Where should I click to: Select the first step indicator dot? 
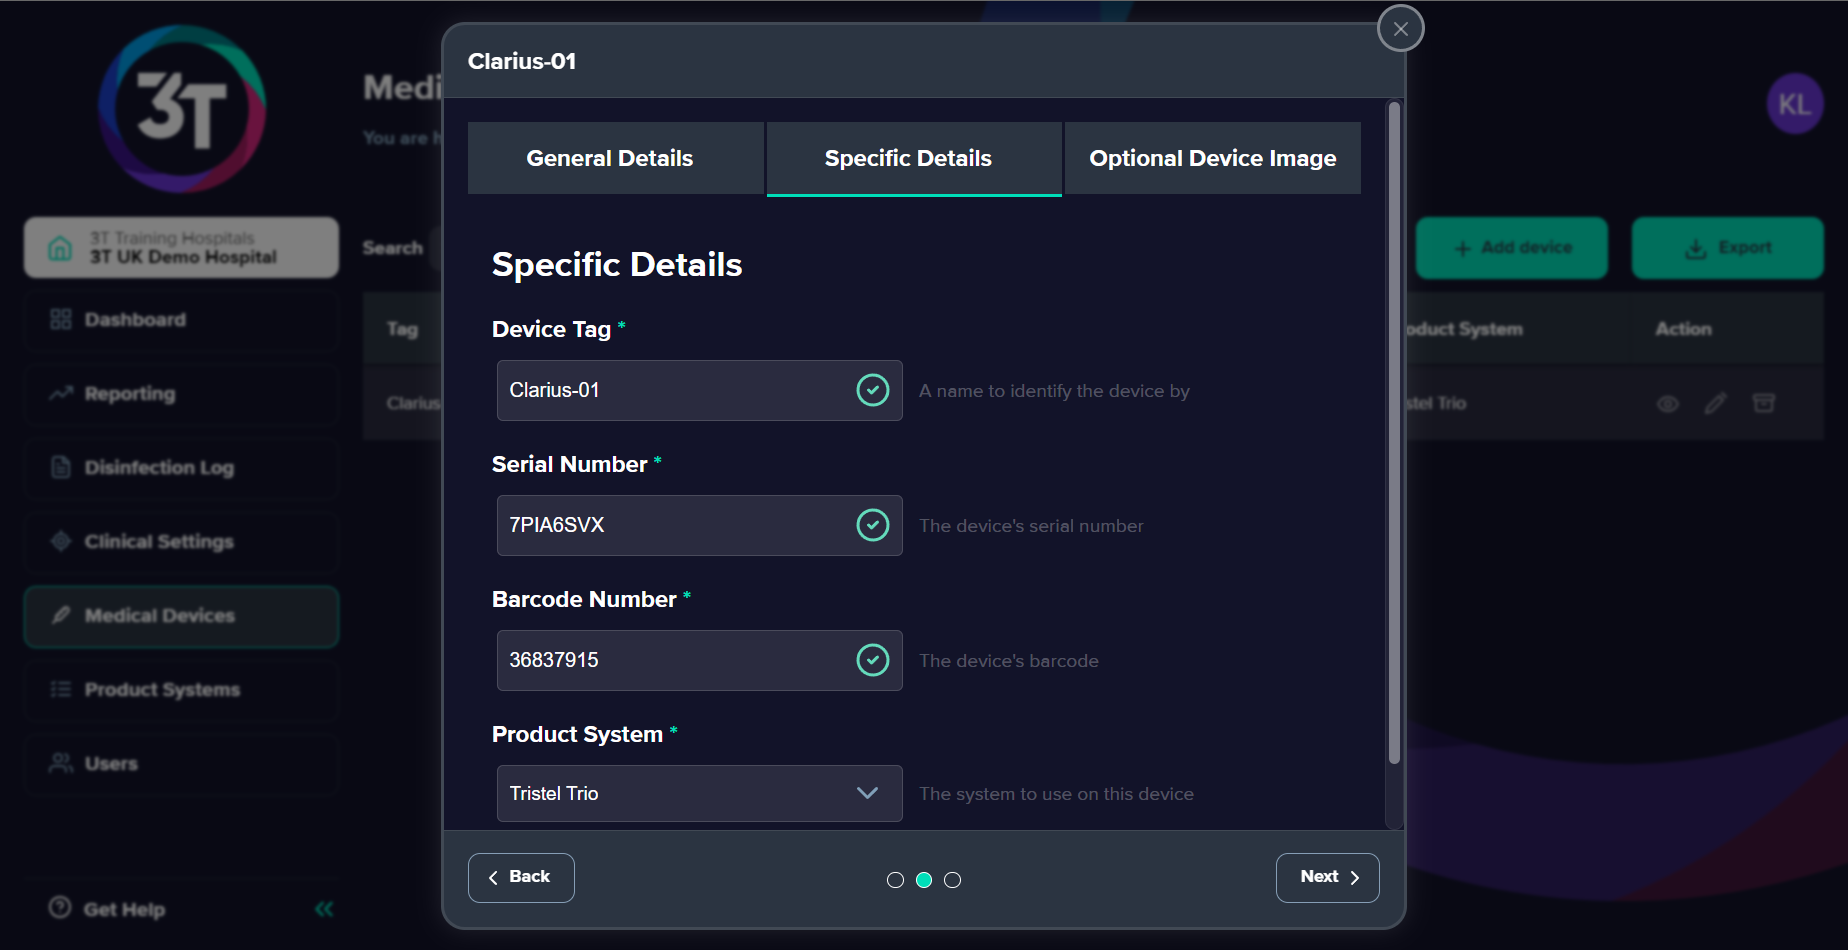[895, 880]
